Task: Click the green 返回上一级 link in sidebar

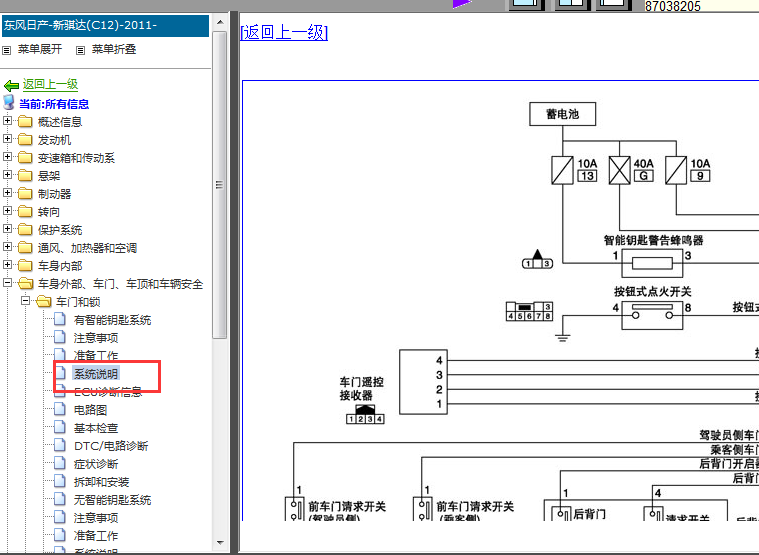Action: (50, 85)
